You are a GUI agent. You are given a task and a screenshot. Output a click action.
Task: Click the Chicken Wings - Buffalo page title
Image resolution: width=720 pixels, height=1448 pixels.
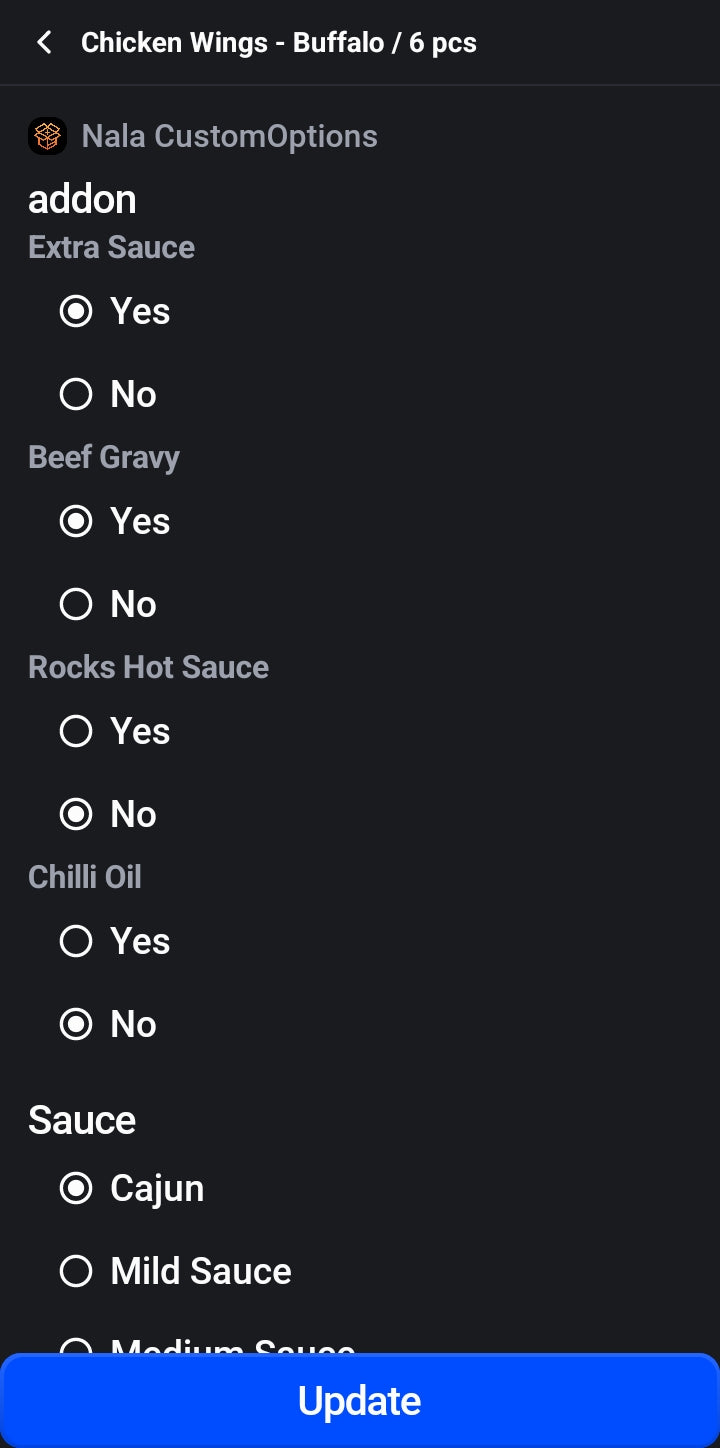click(278, 43)
